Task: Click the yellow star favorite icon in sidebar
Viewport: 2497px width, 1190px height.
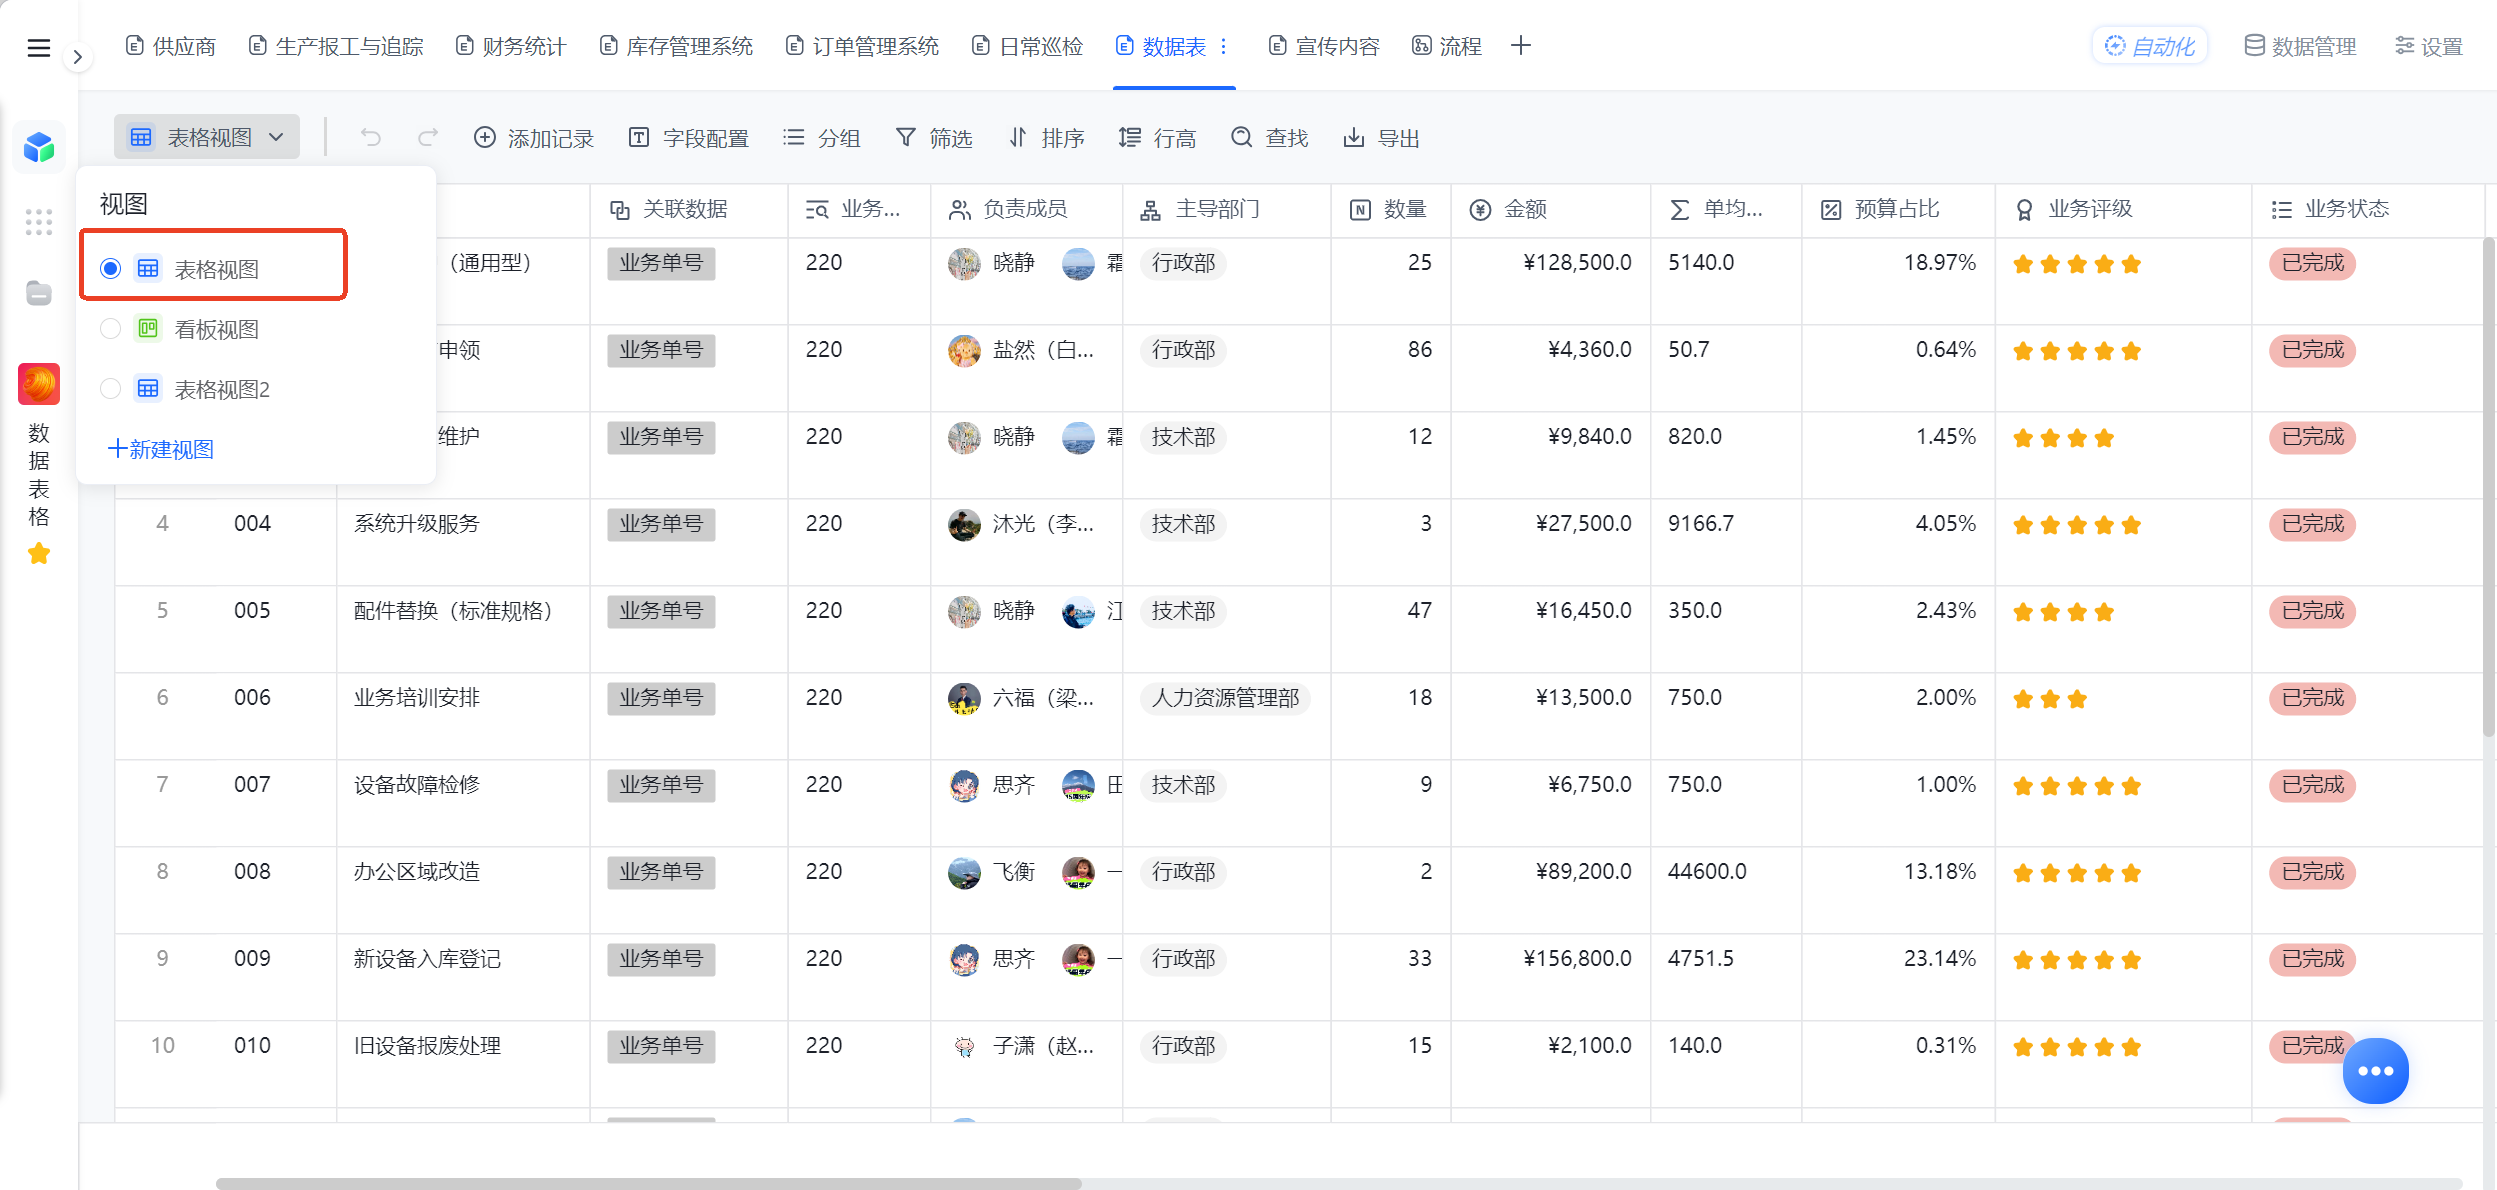Action: (x=39, y=553)
